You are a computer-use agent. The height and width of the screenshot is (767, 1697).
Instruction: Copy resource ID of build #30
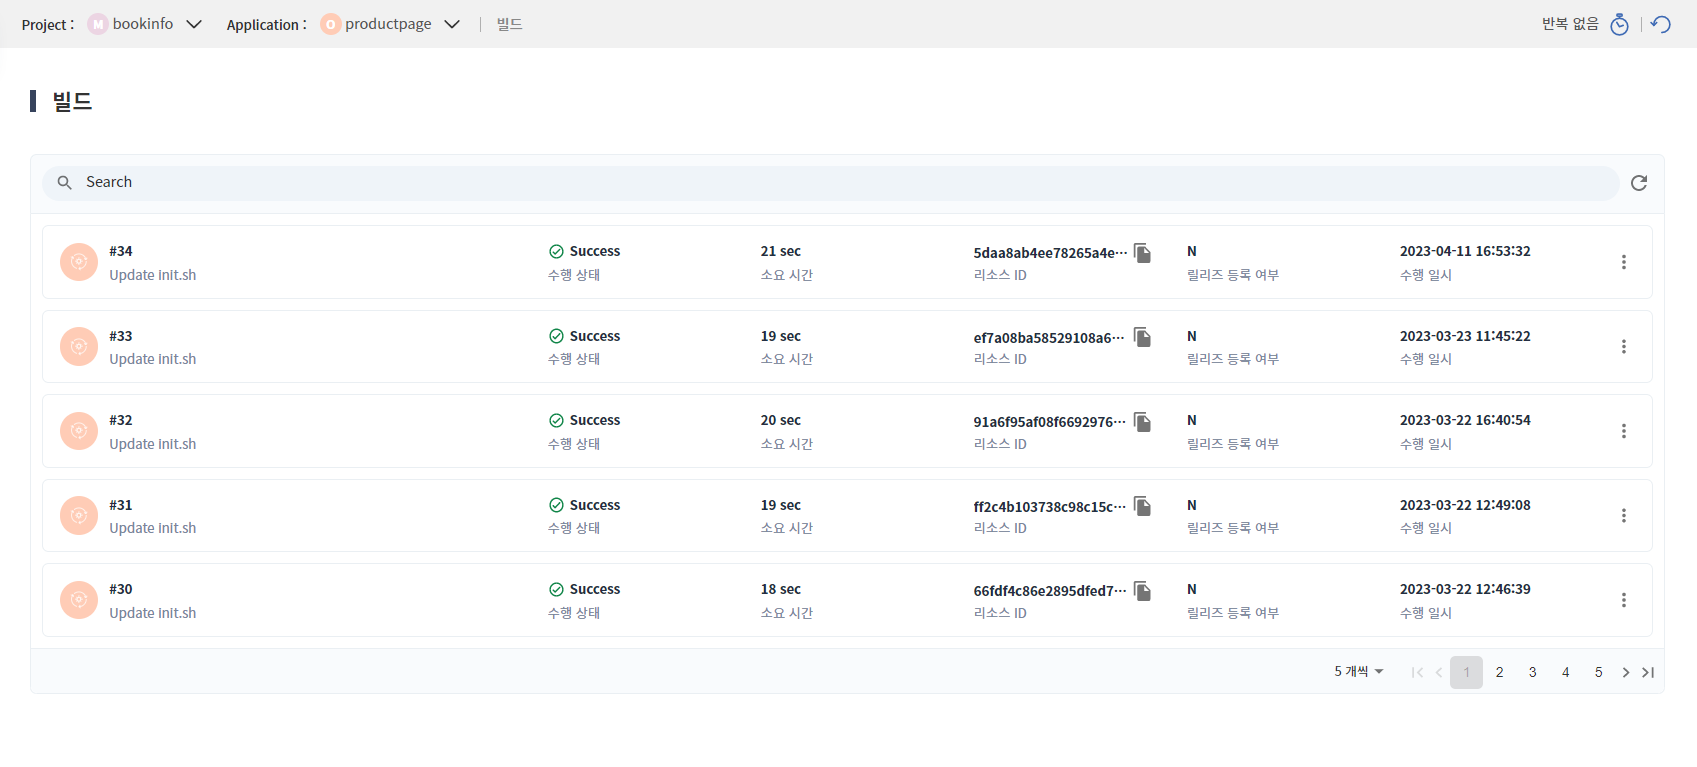pos(1142,590)
